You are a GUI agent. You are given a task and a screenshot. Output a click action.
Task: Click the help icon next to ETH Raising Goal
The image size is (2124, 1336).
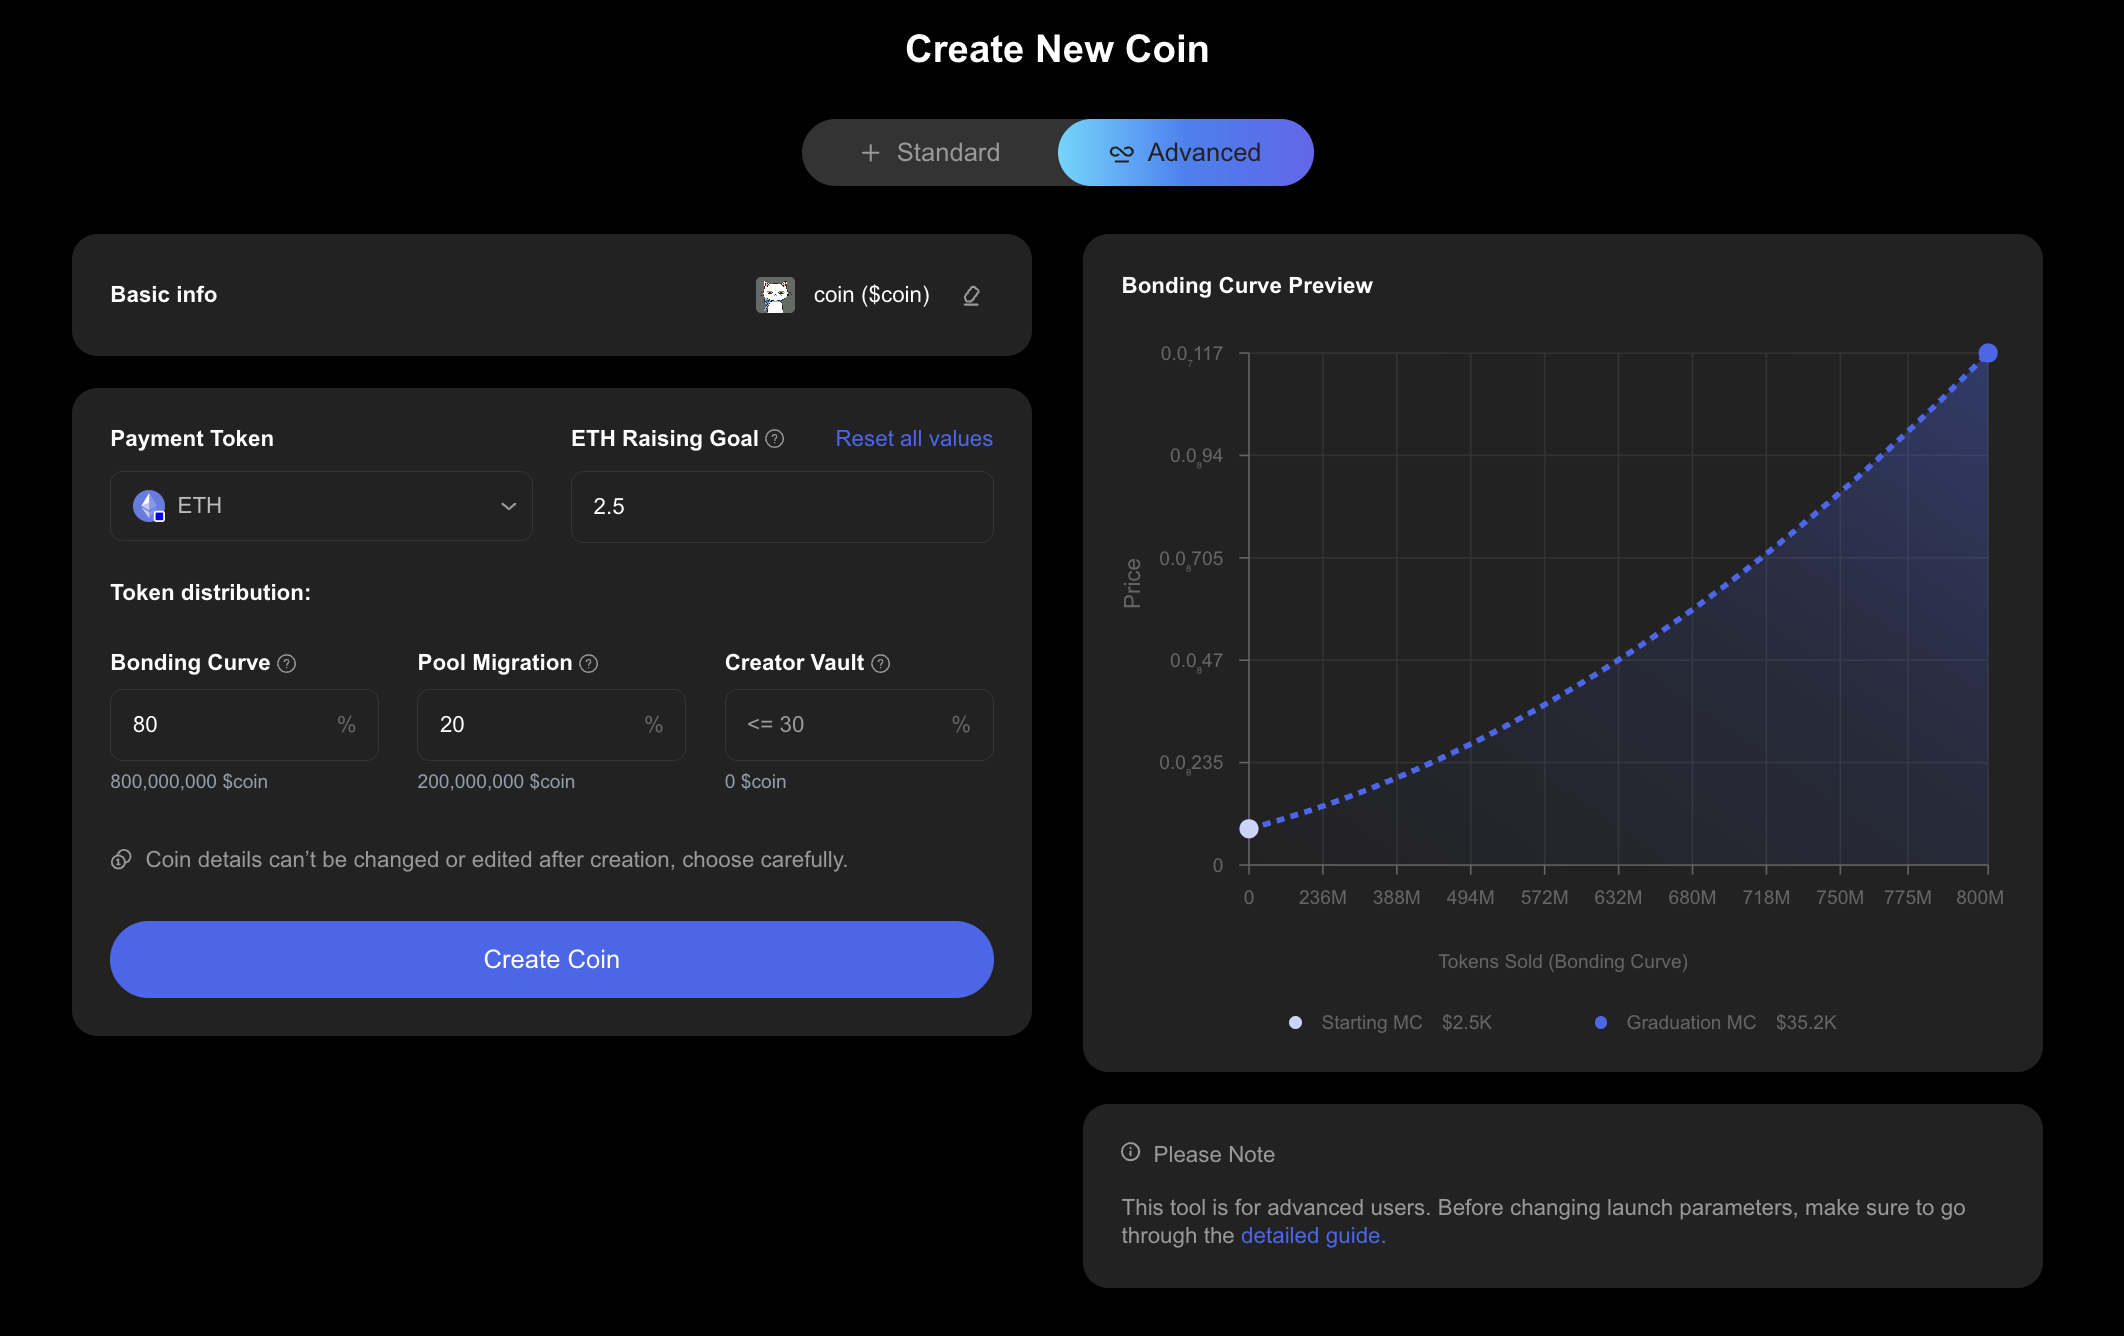[775, 439]
